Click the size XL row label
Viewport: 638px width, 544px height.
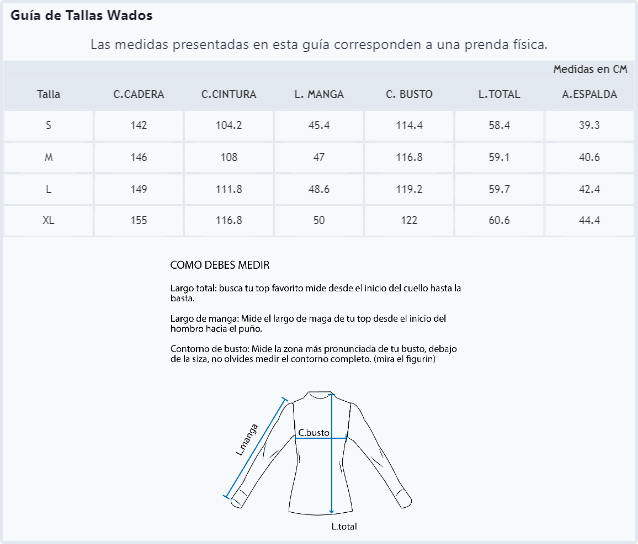click(48, 220)
